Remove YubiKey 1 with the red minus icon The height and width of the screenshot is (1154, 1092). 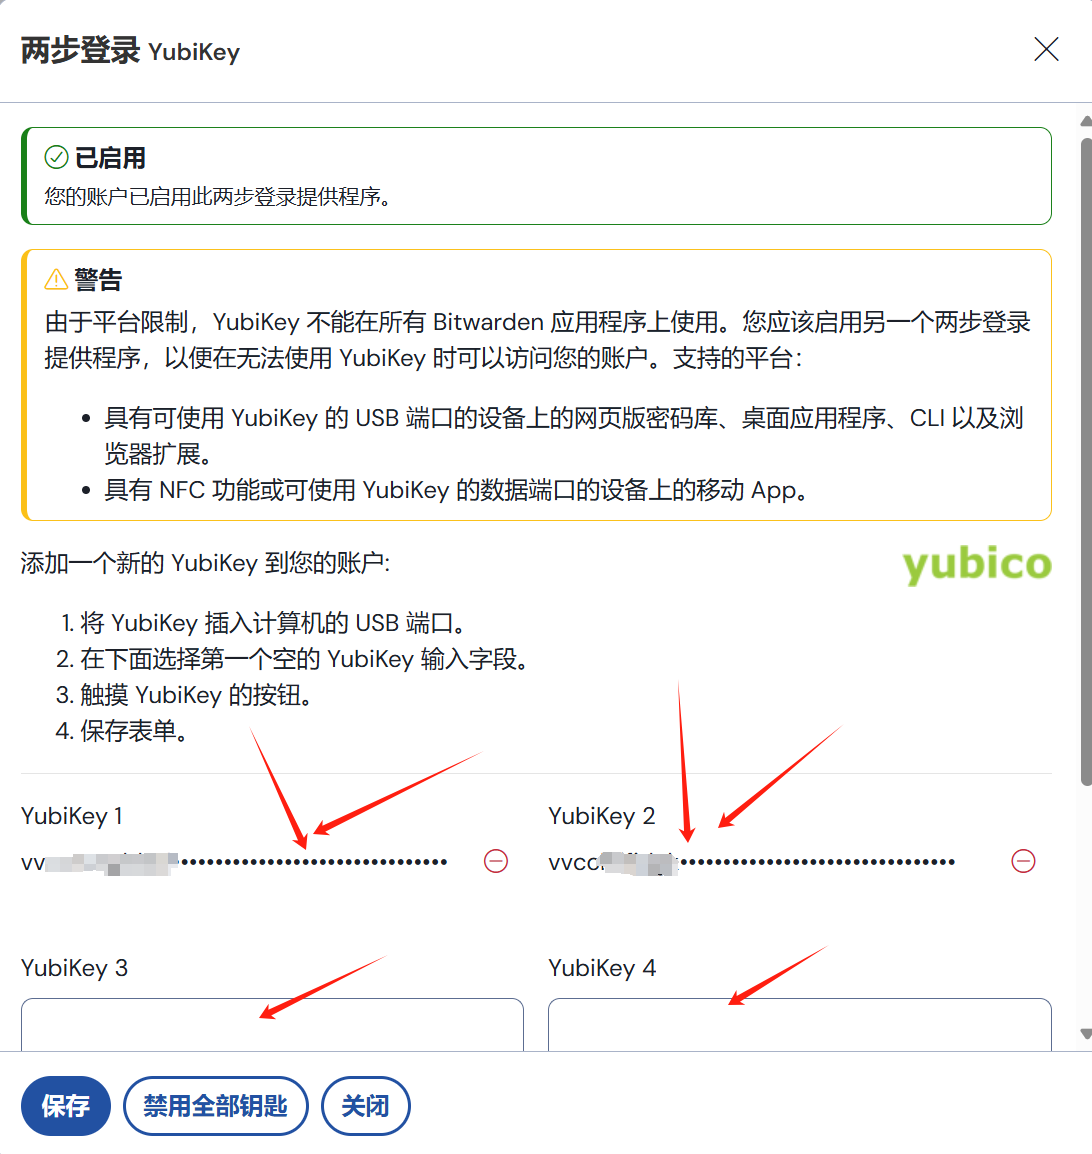pyautogui.click(x=496, y=861)
